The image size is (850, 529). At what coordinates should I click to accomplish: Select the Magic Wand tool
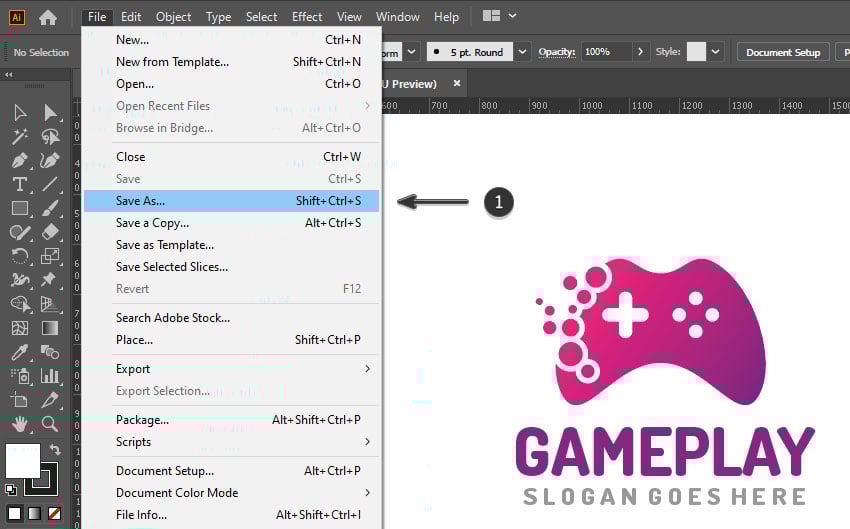click(x=19, y=136)
